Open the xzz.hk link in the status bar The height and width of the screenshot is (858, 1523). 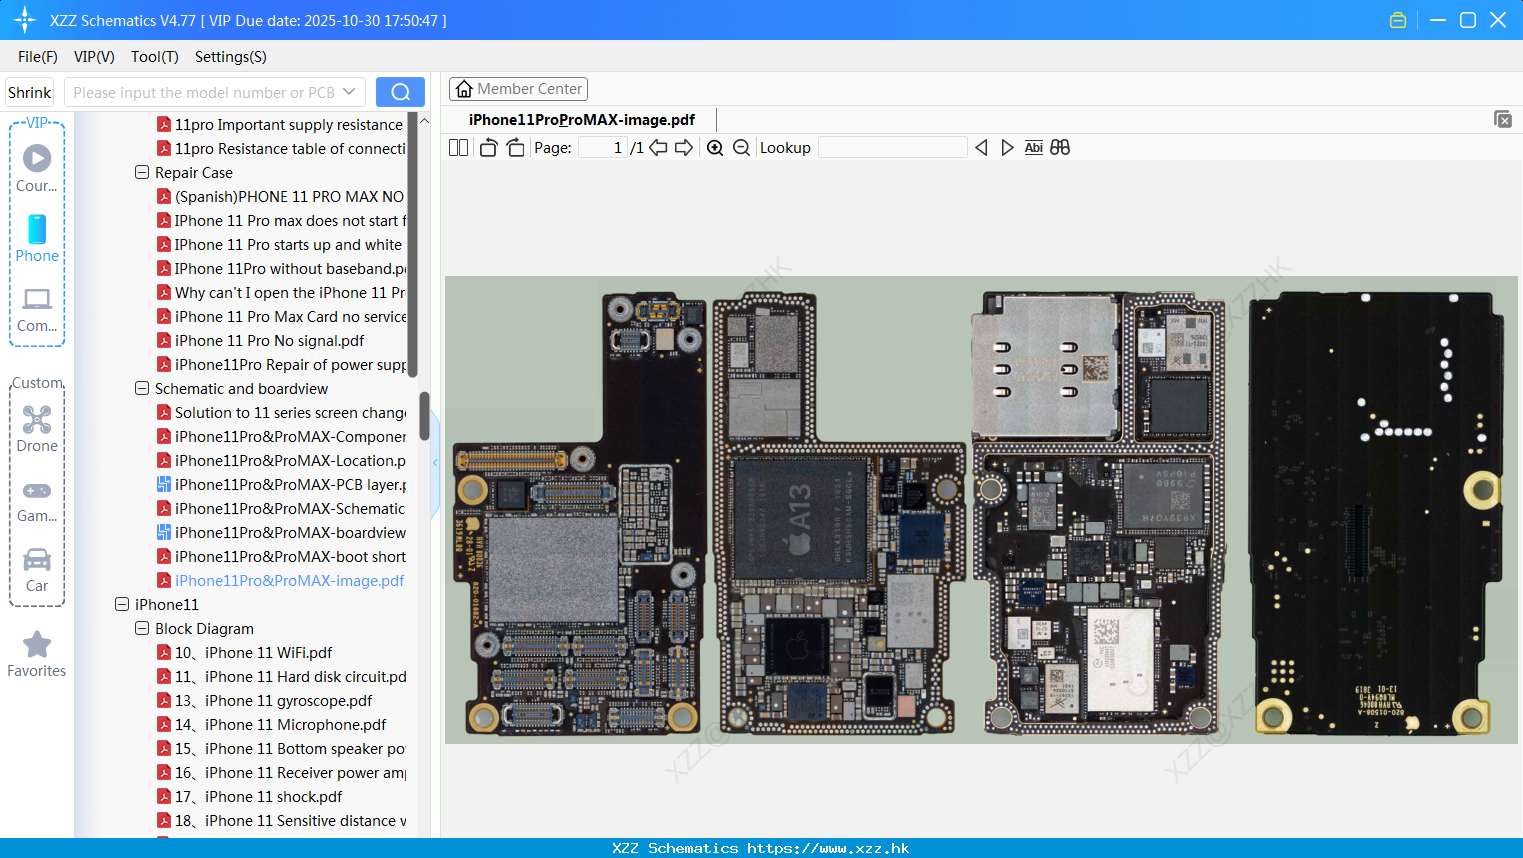[828, 848]
